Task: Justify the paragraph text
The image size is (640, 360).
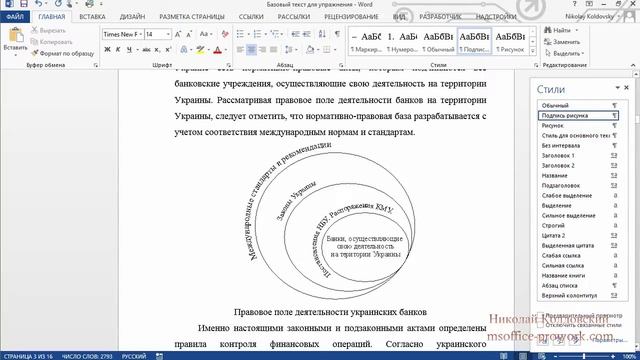Action: pyautogui.click(x=273, y=49)
